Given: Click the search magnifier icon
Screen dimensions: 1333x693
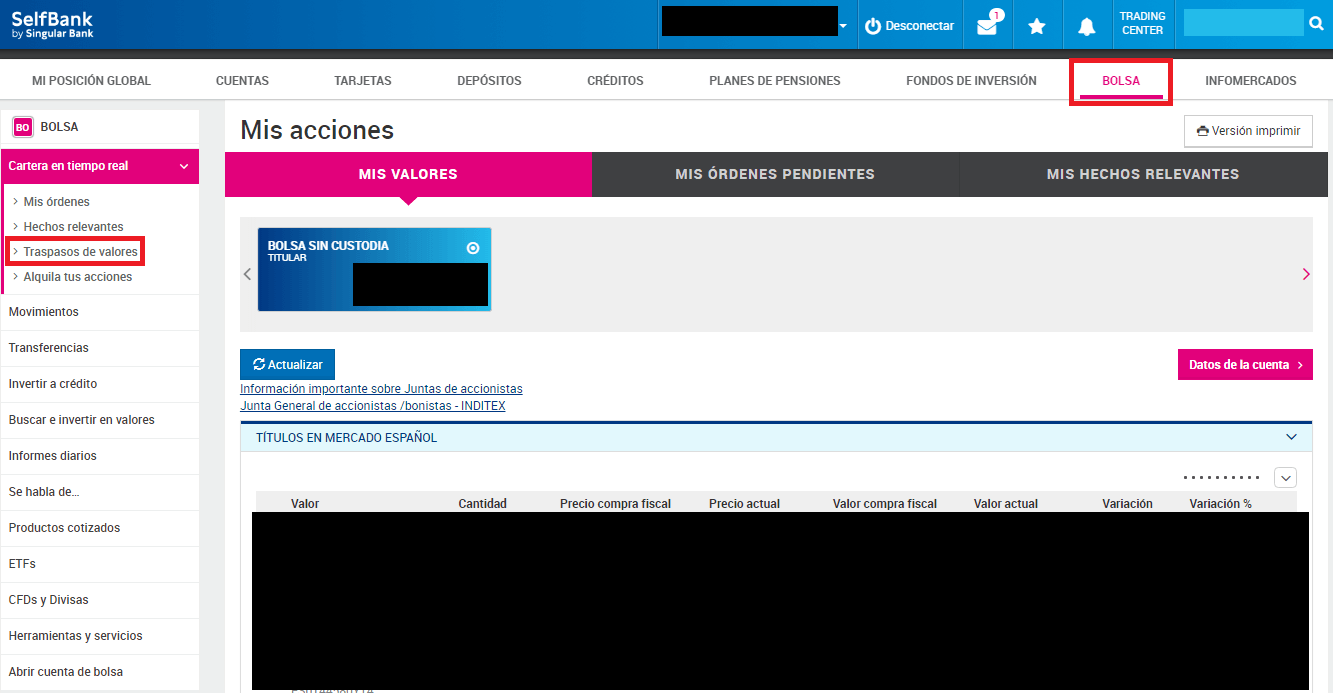Looking at the screenshot, I should click(1316, 23).
